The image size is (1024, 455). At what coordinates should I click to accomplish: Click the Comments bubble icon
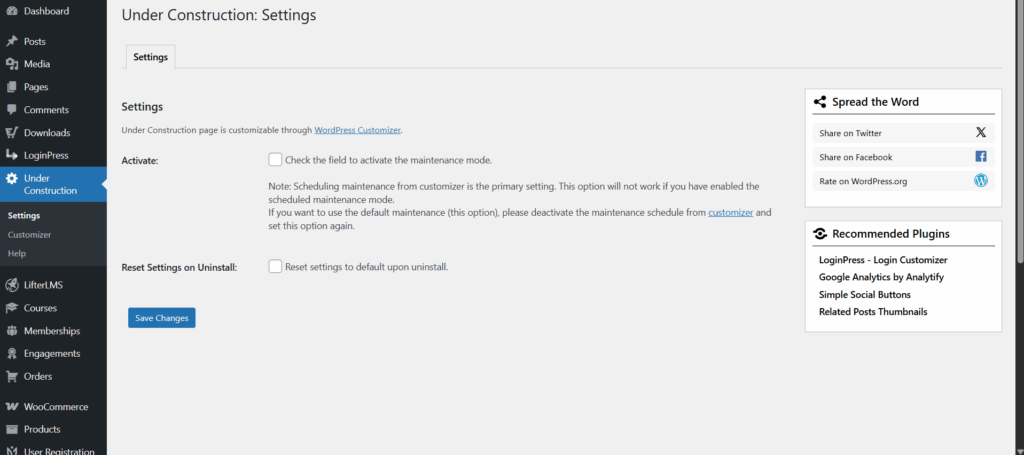[x=12, y=110]
